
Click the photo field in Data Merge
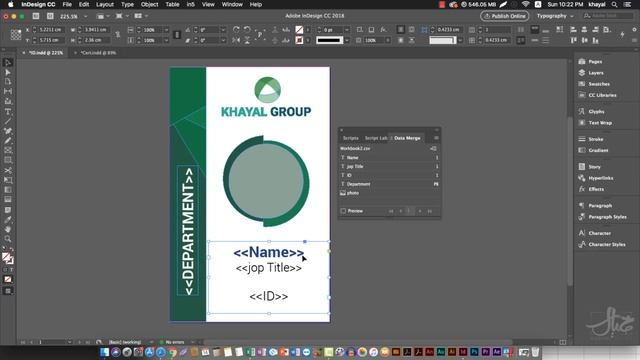[x=389, y=193]
